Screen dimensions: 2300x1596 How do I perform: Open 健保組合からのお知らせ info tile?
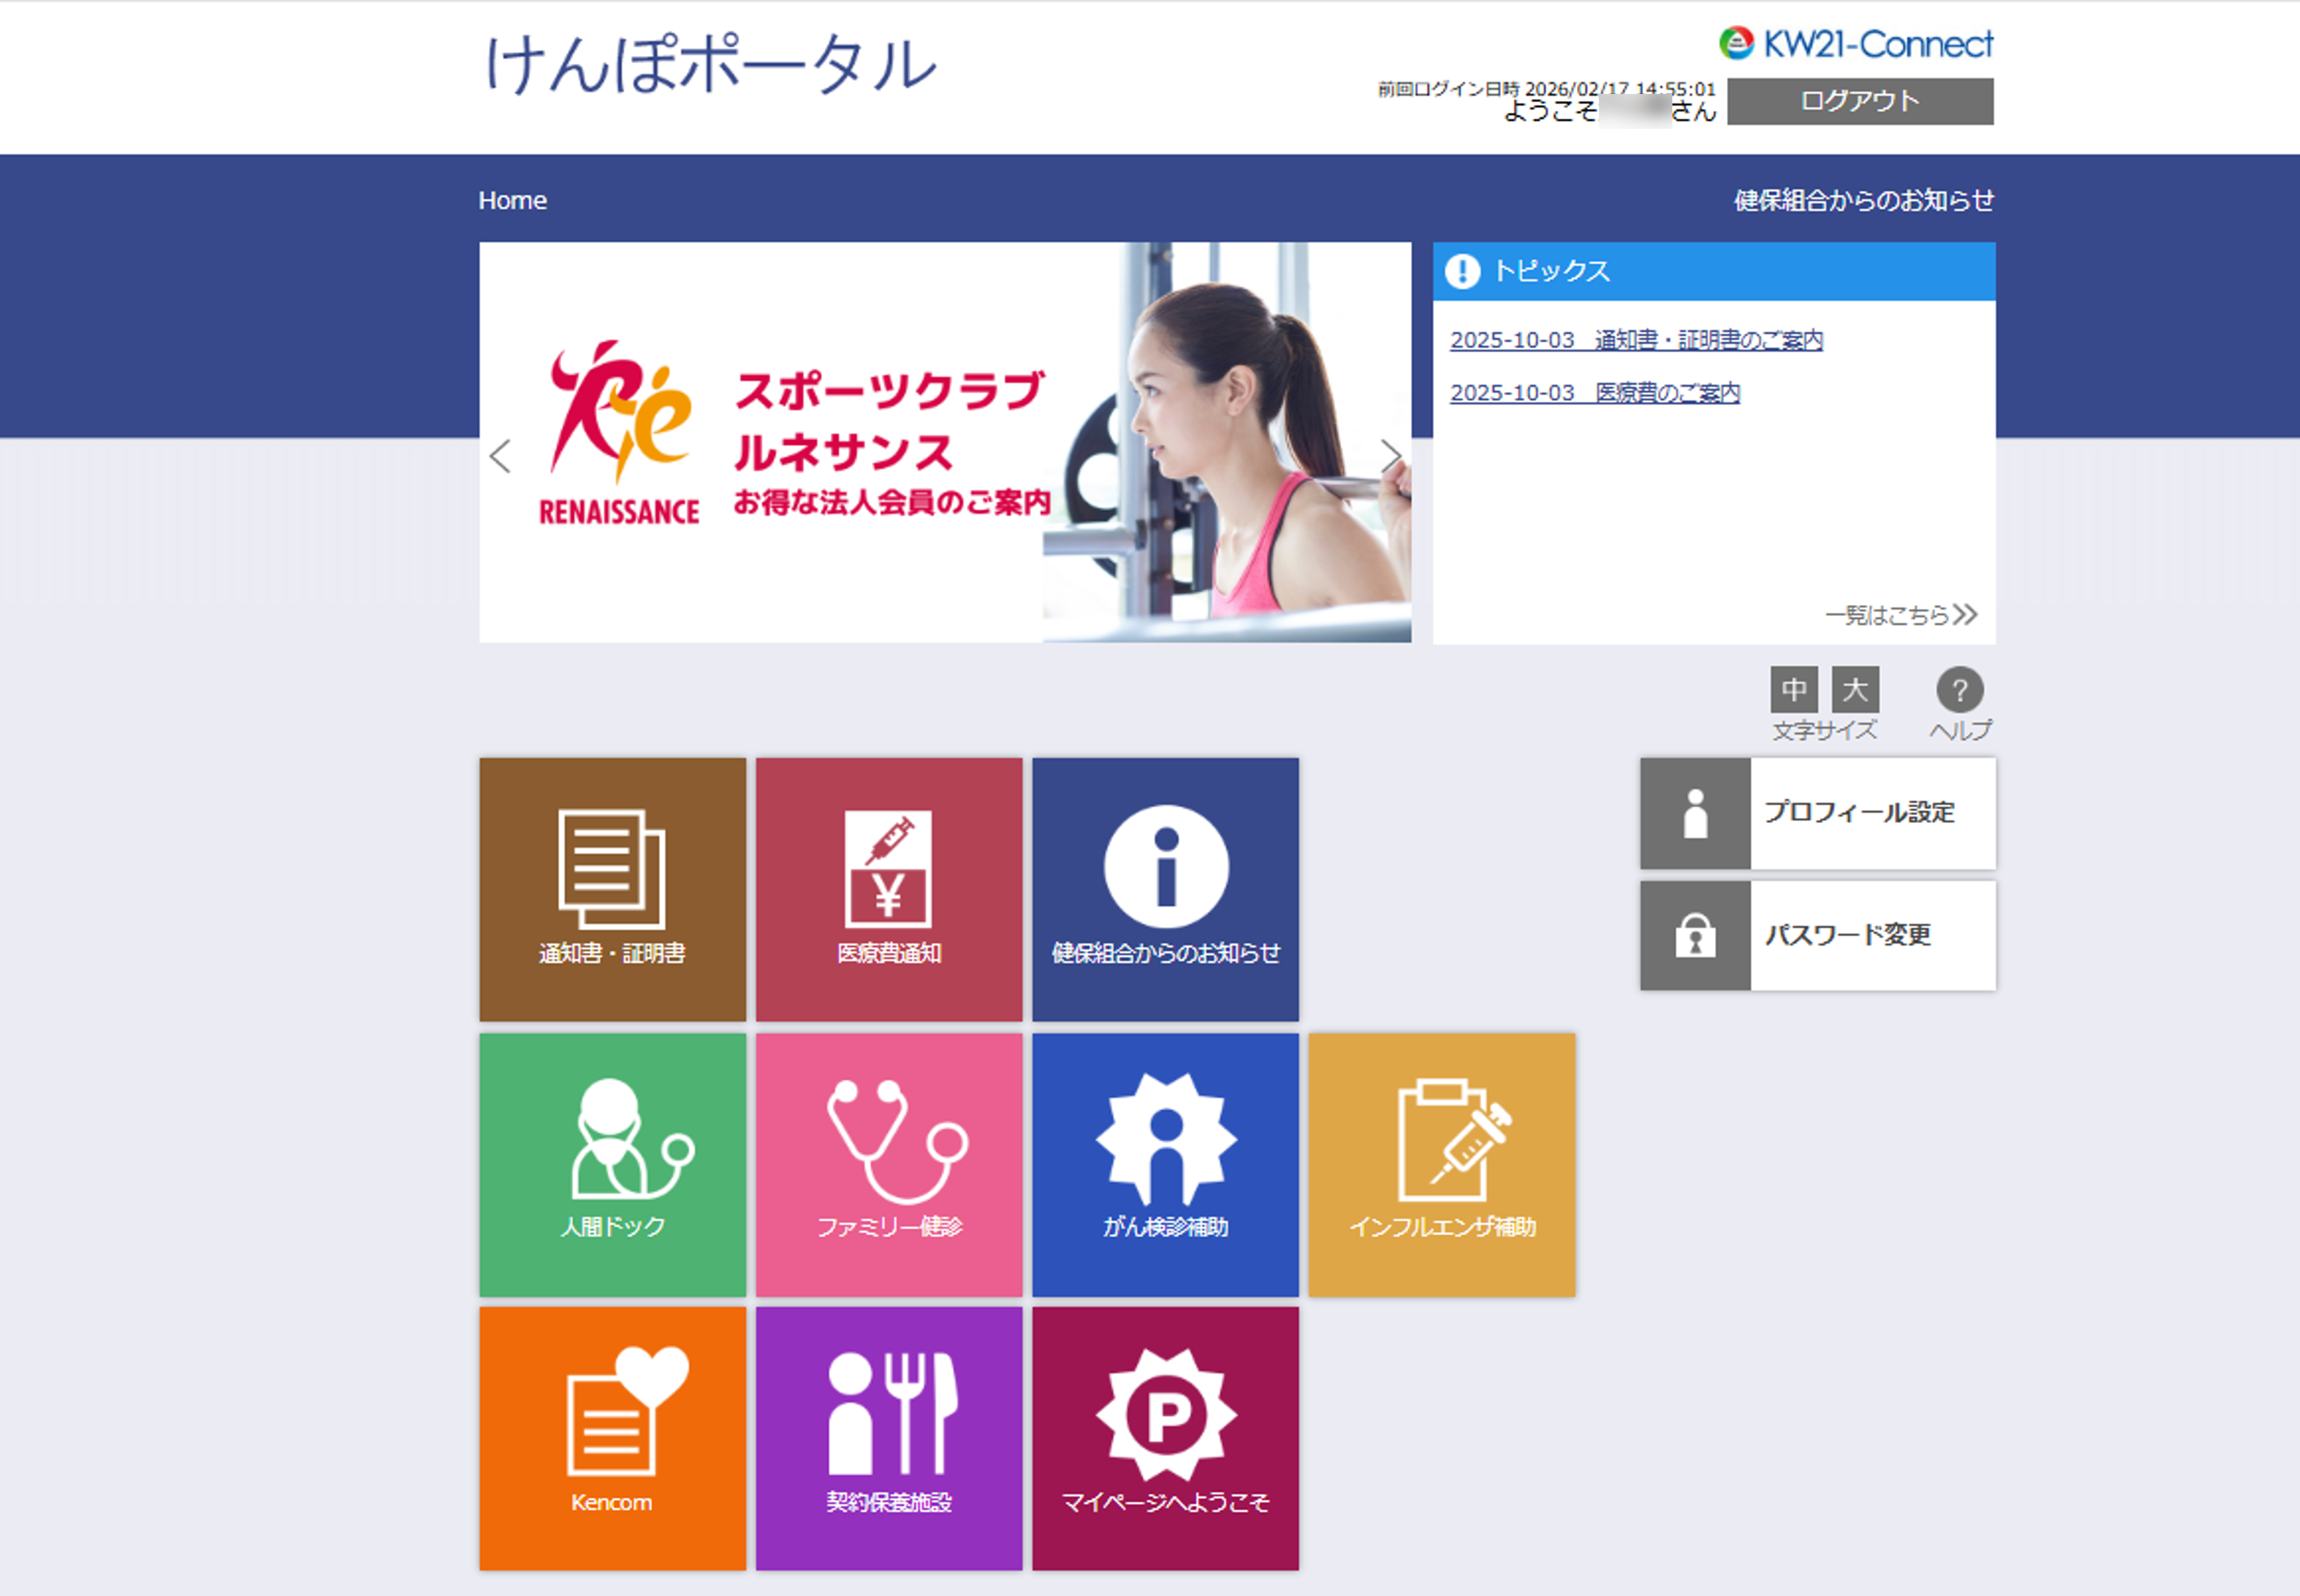1165,889
